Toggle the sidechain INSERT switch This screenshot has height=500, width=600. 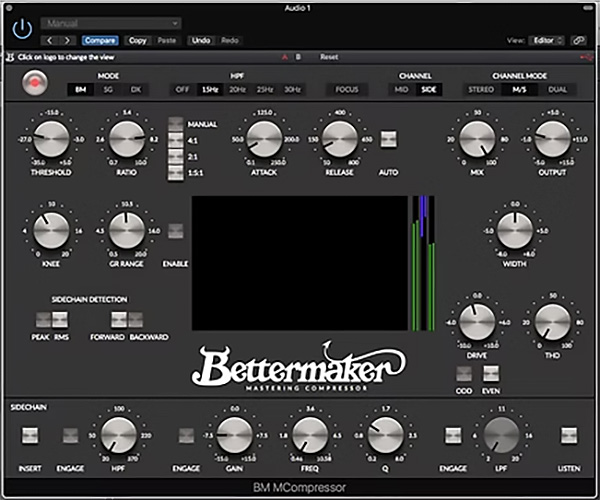point(30,436)
